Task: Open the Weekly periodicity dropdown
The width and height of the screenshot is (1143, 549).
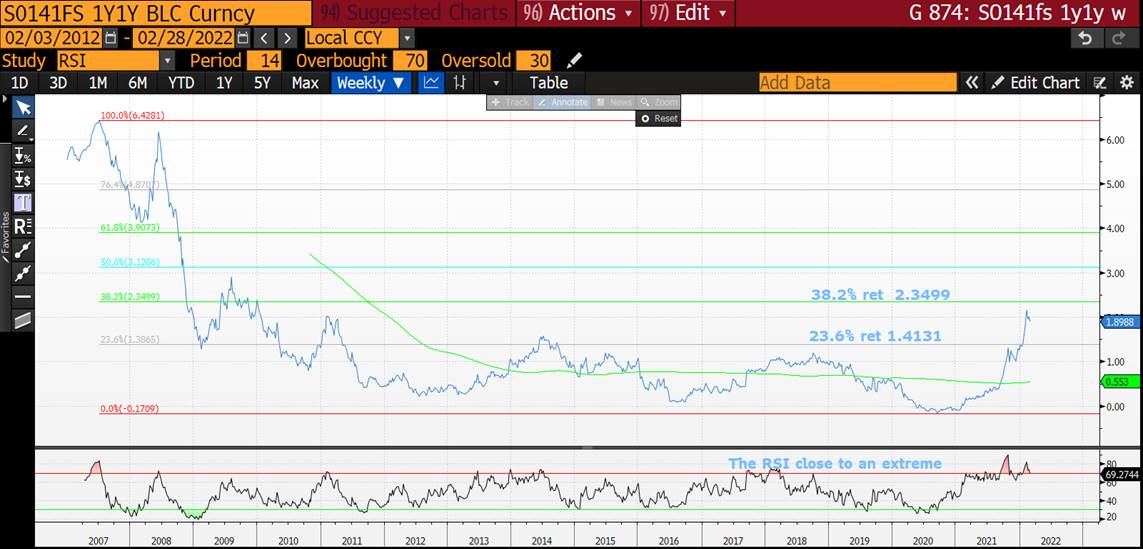Action: tap(371, 82)
